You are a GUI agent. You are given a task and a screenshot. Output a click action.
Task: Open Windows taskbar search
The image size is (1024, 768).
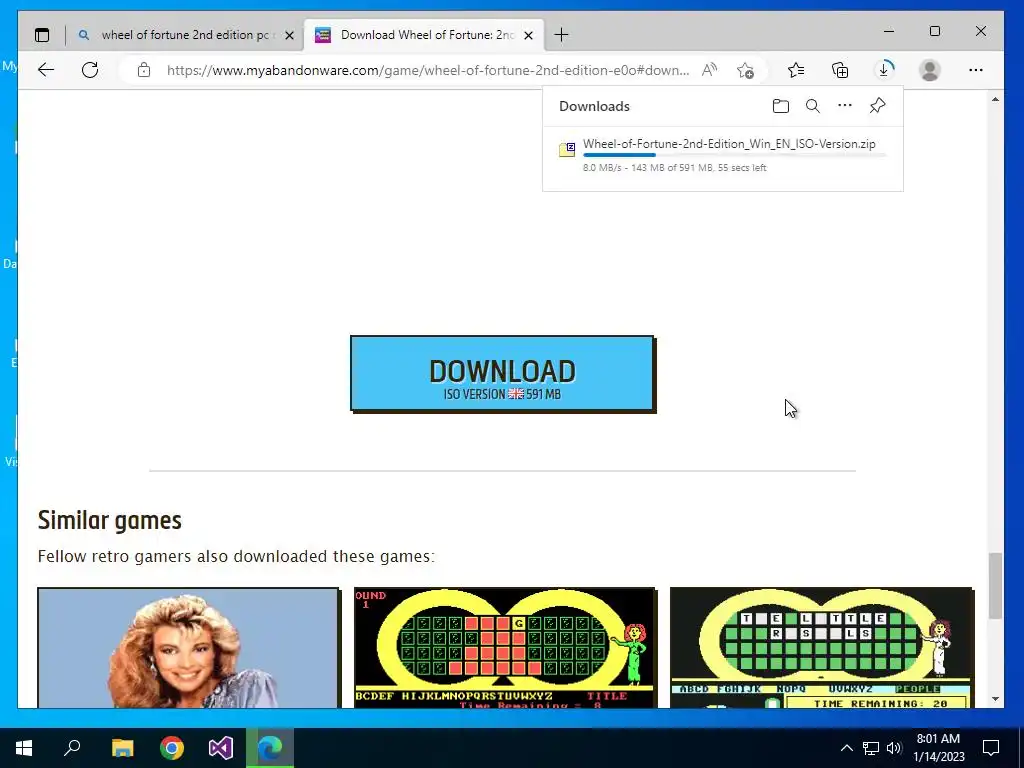click(x=72, y=748)
